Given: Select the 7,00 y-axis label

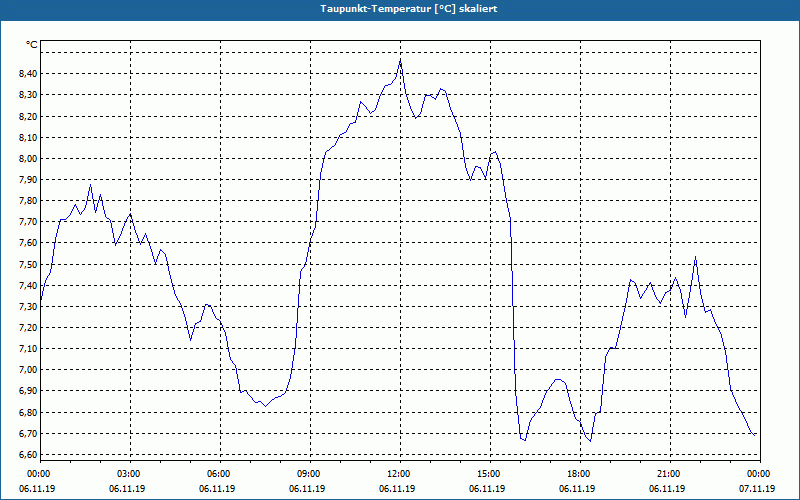Looking at the screenshot, I should pos(28,370).
